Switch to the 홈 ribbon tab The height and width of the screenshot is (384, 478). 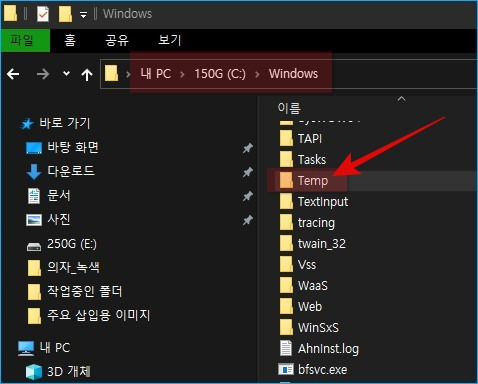click(x=70, y=40)
